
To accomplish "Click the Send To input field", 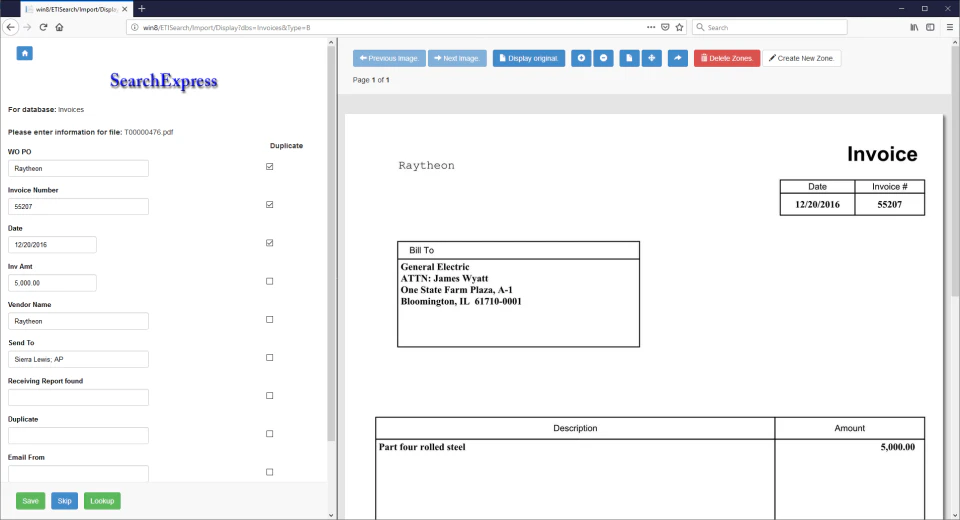I will click(x=78, y=359).
